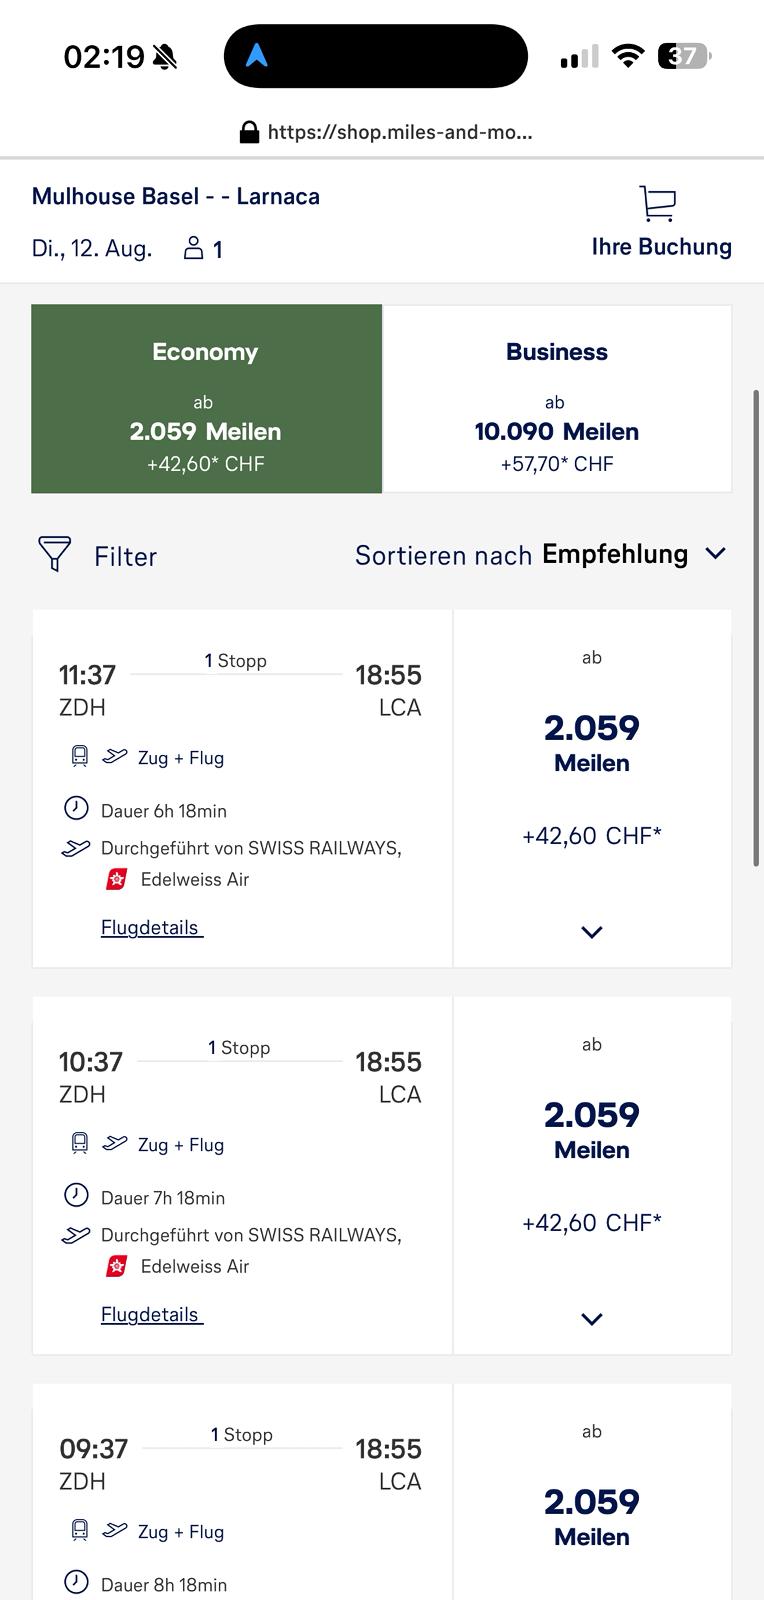Open the Sortieren nach Empfehlung dropdown

(540, 555)
